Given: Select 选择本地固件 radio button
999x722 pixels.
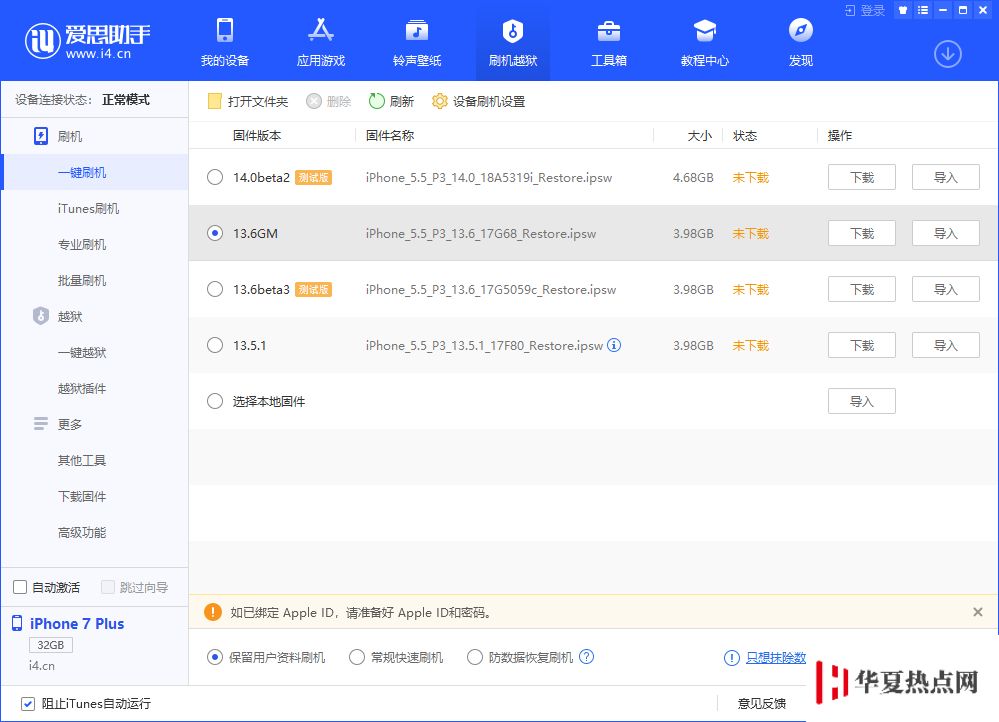Looking at the screenshot, I should (x=215, y=401).
